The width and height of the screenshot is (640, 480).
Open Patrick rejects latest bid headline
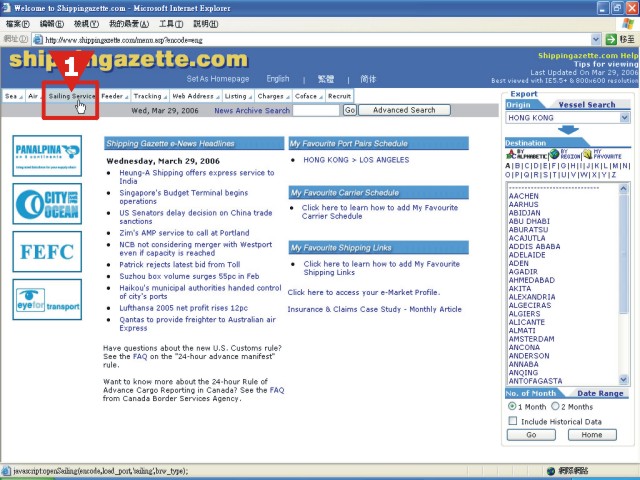click(x=180, y=264)
